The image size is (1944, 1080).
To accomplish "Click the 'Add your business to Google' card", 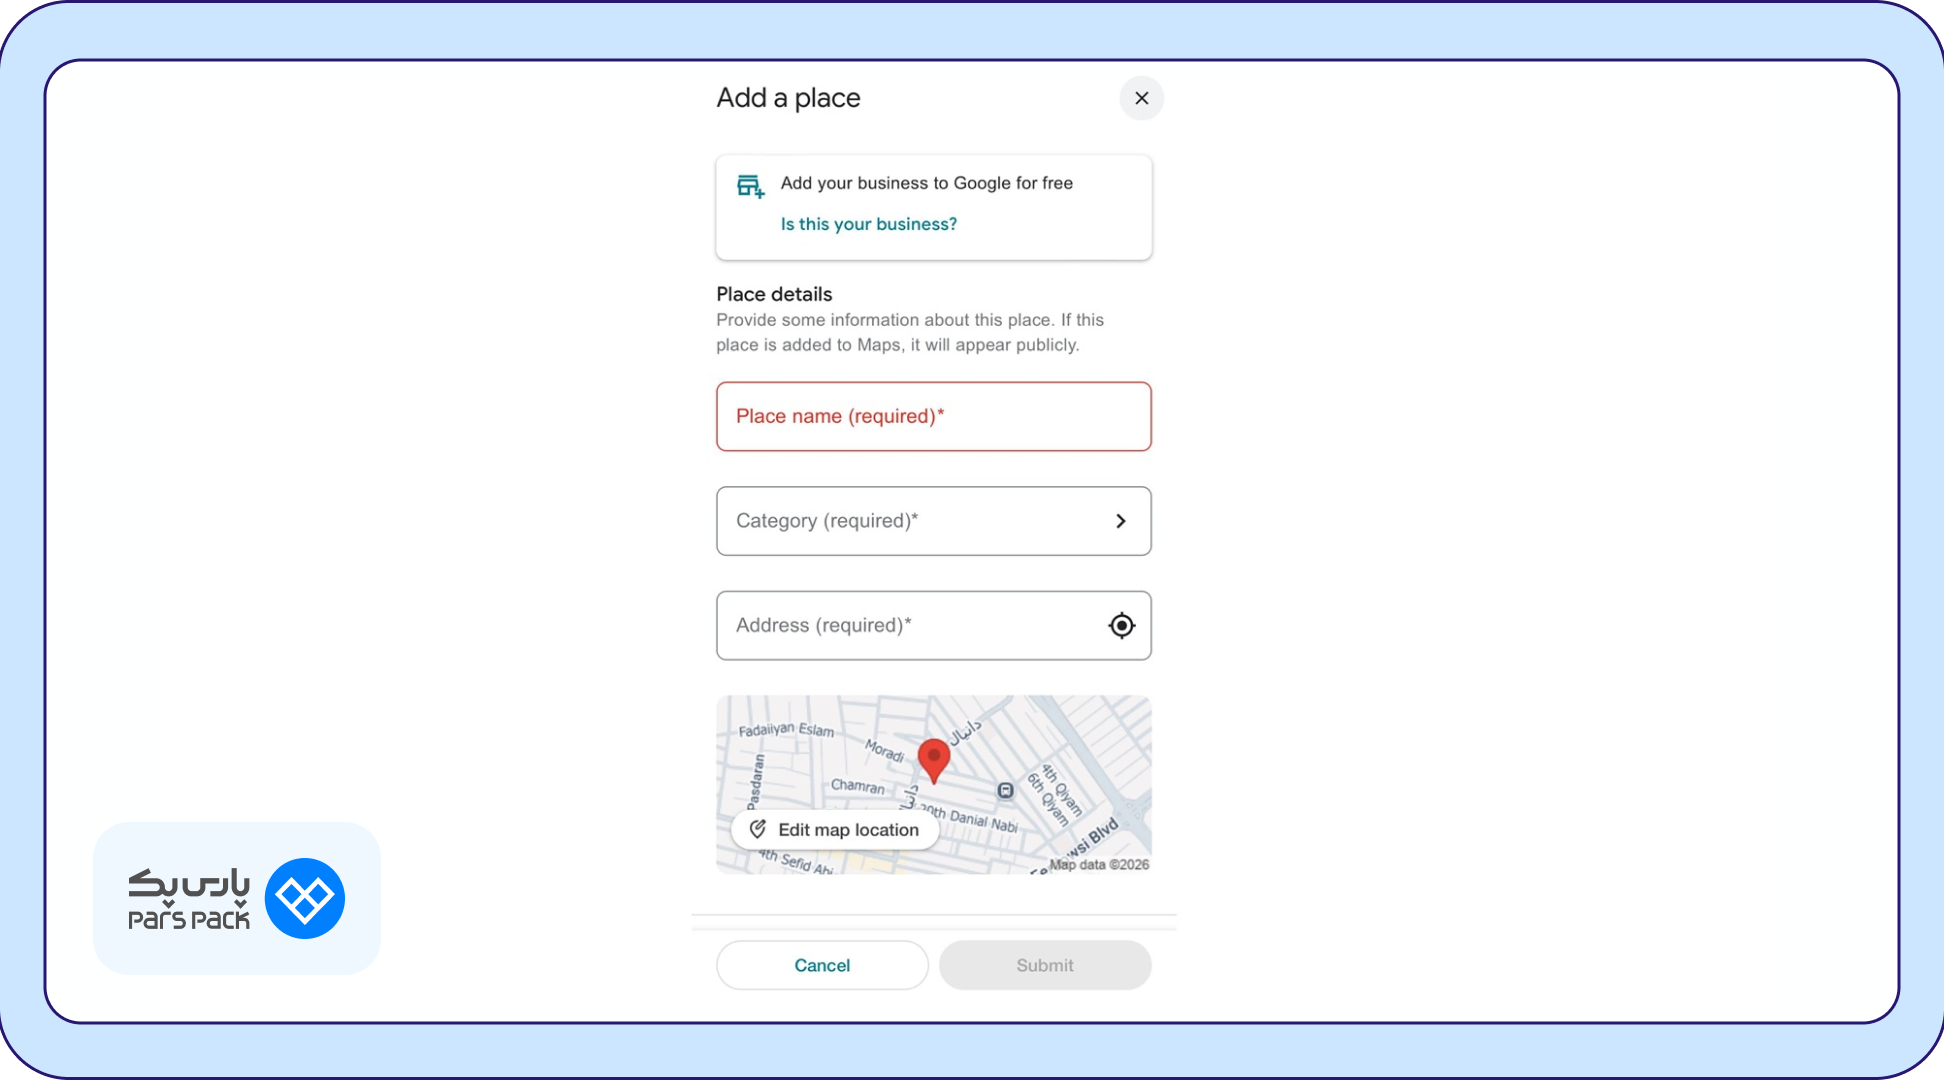I will (933, 207).
